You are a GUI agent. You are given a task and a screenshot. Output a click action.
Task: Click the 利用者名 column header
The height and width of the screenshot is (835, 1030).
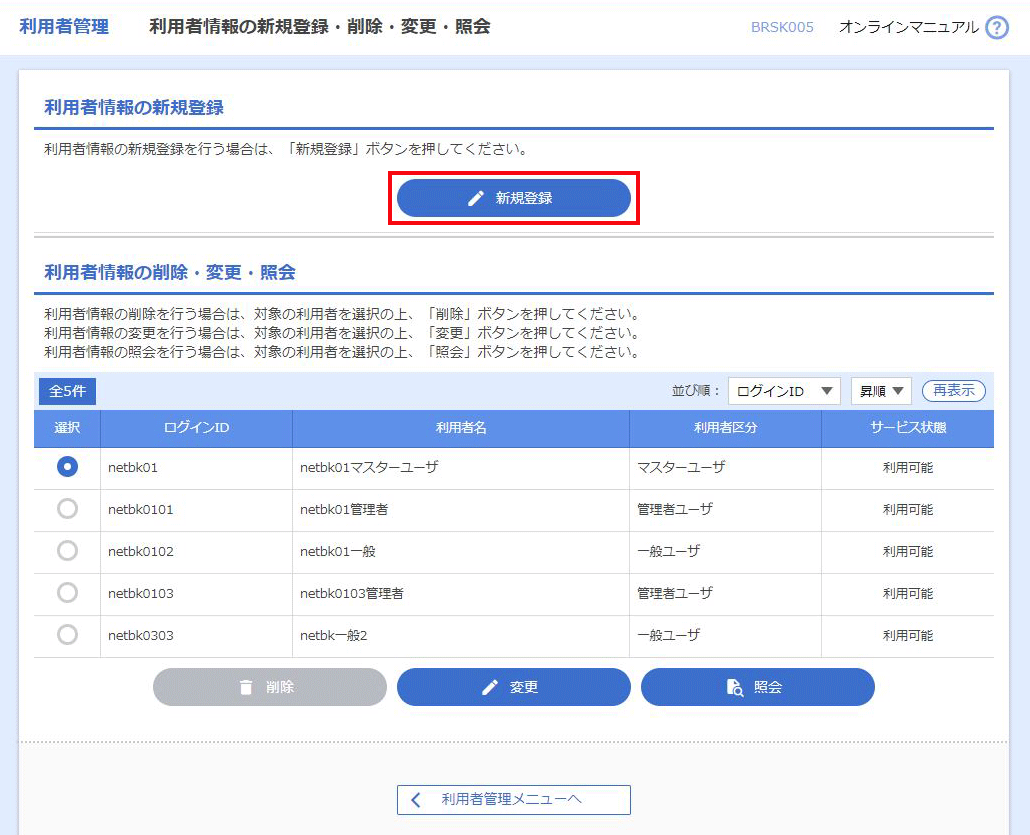pos(461,428)
